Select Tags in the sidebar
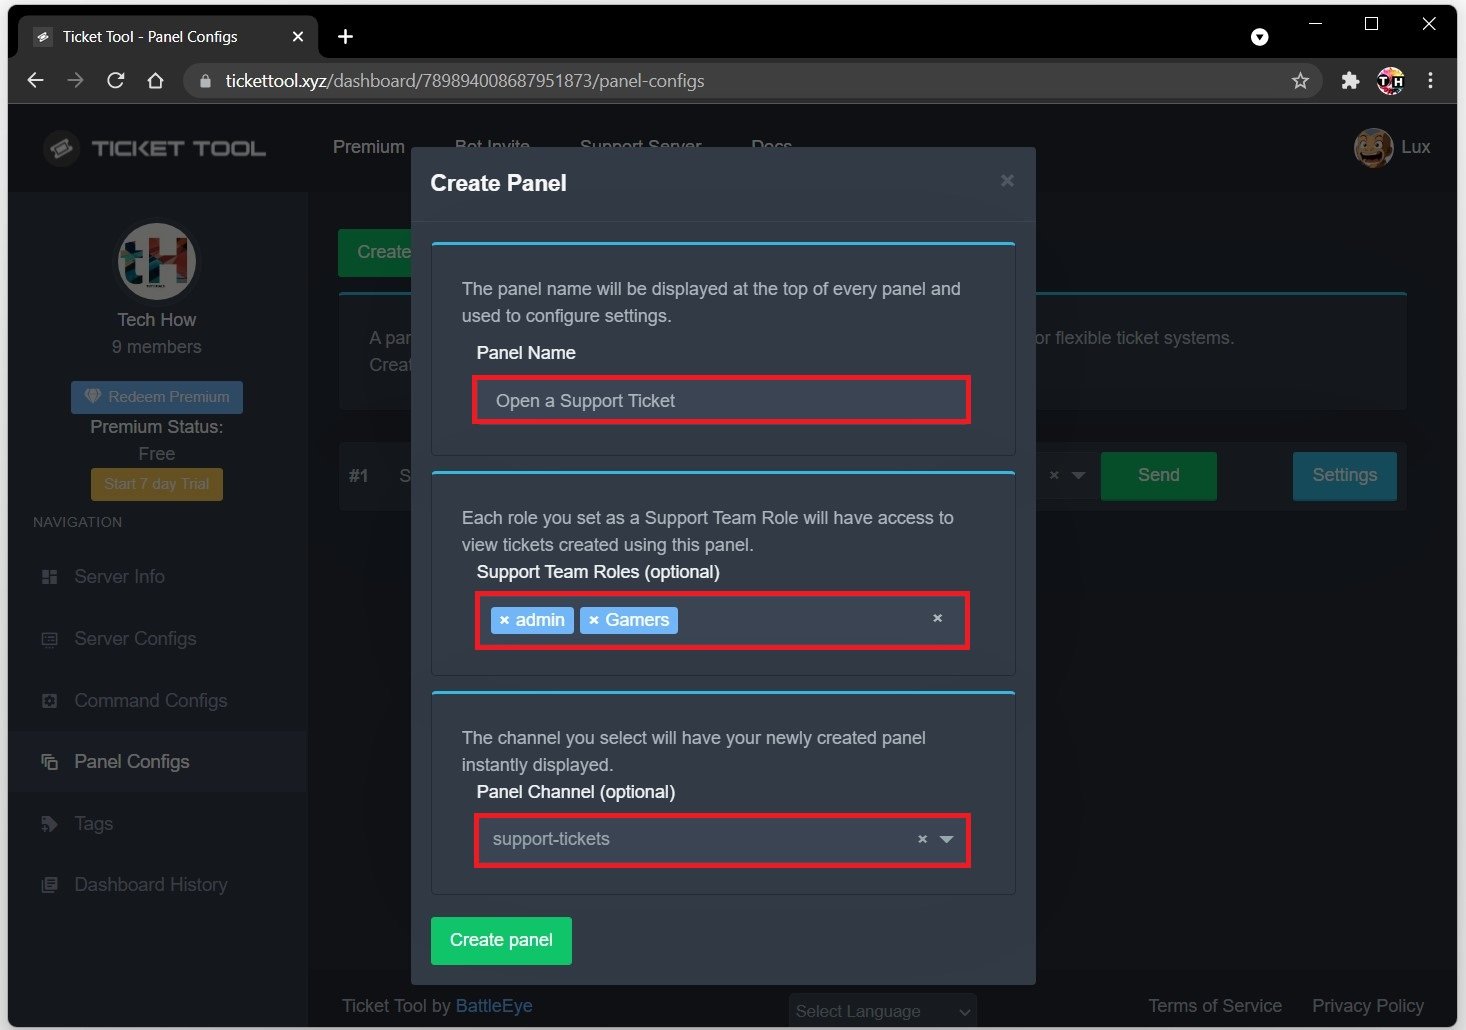1466x1030 pixels. coord(93,824)
